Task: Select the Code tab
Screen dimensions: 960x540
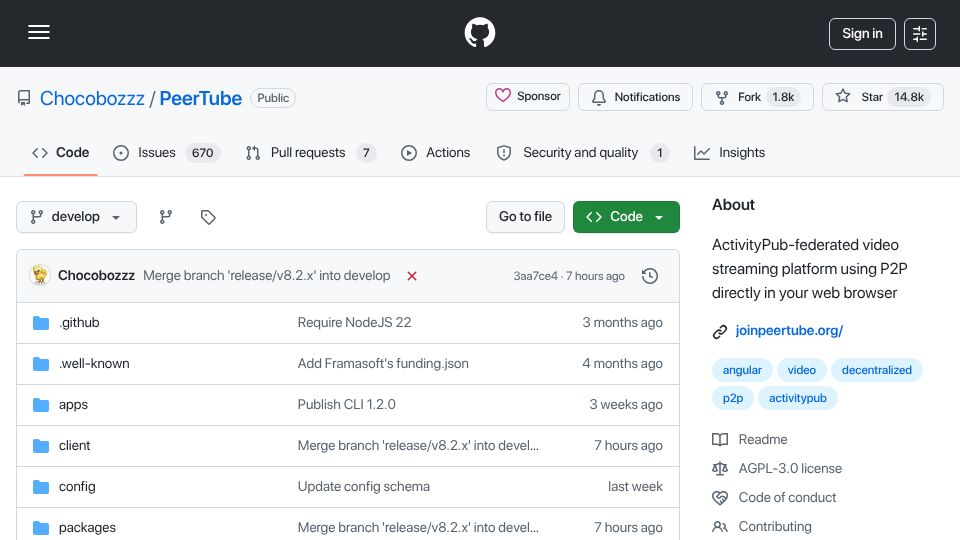Action: (x=61, y=152)
